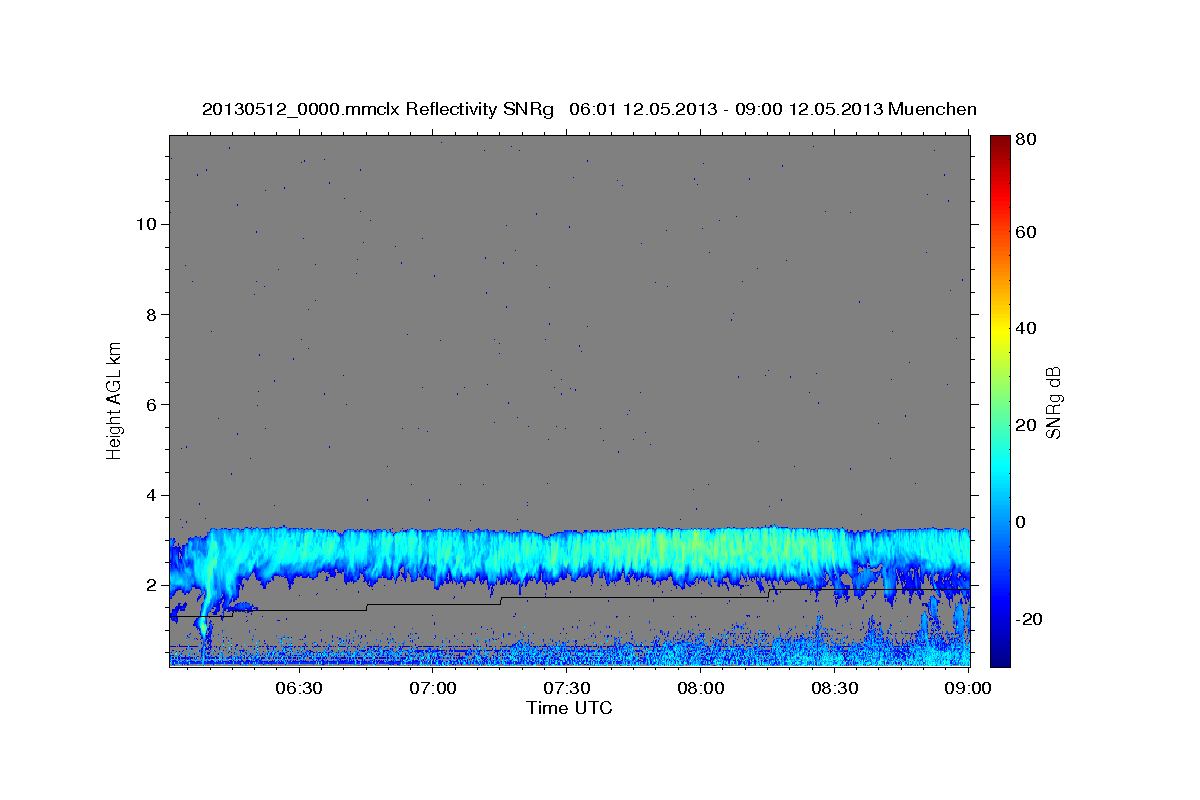This screenshot has height=800, width=1200.
Task: Click the height tick label '10'
Action: (x=145, y=224)
